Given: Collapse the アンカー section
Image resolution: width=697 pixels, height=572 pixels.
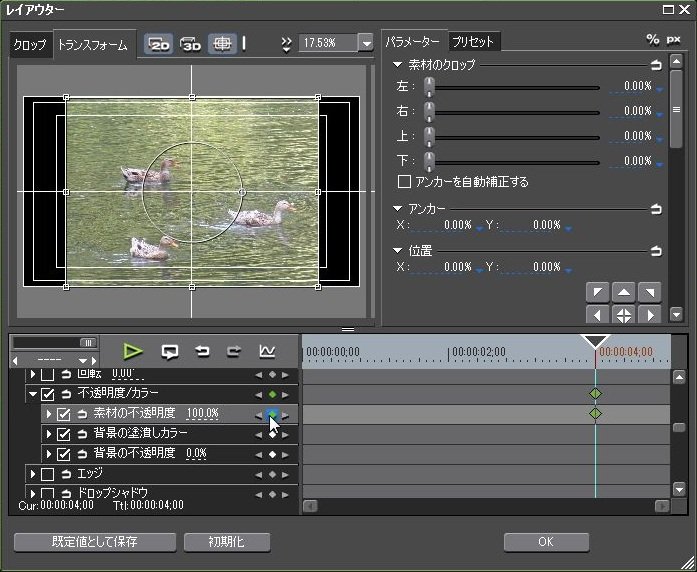Looking at the screenshot, I should click(x=398, y=208).
